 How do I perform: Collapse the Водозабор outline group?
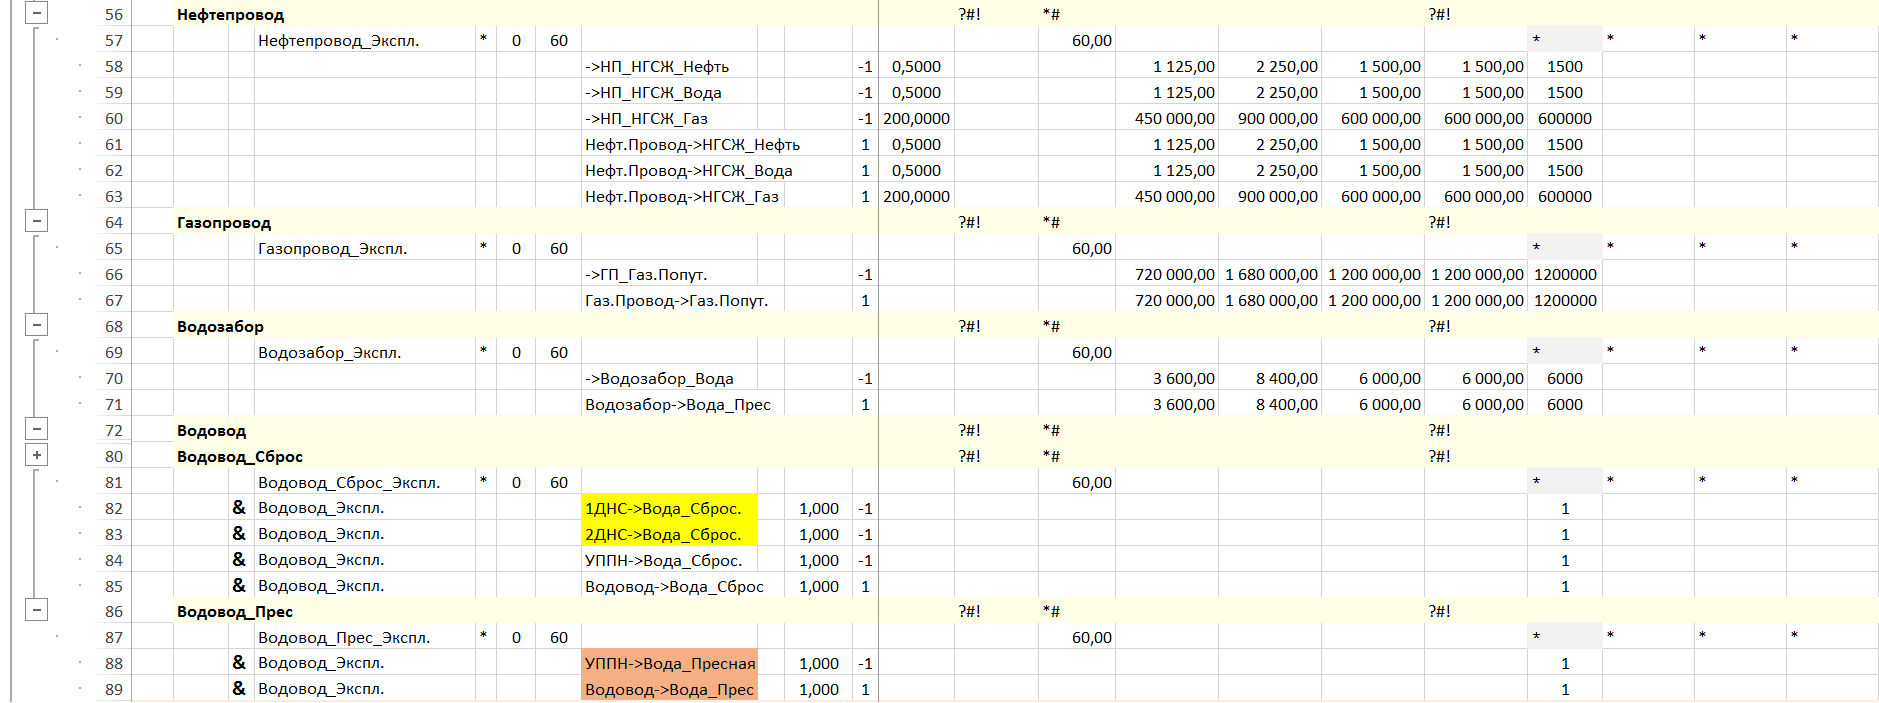36,326
